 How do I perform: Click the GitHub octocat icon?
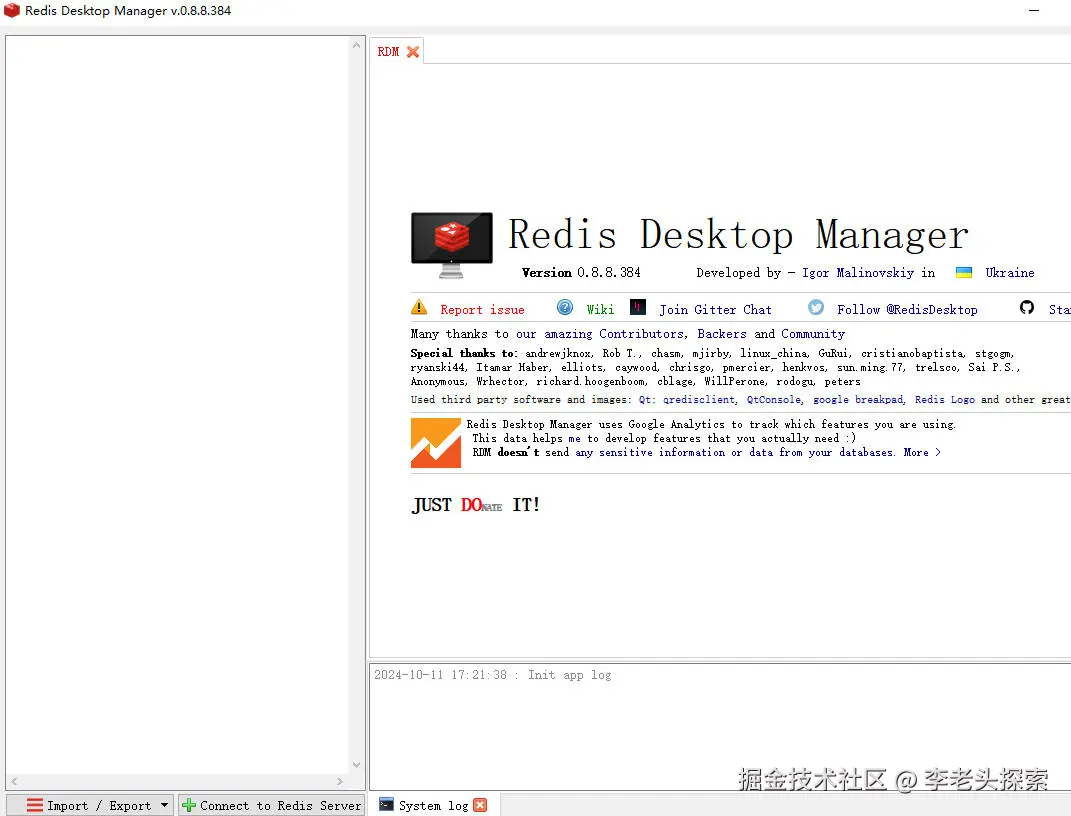[1027, 307]
